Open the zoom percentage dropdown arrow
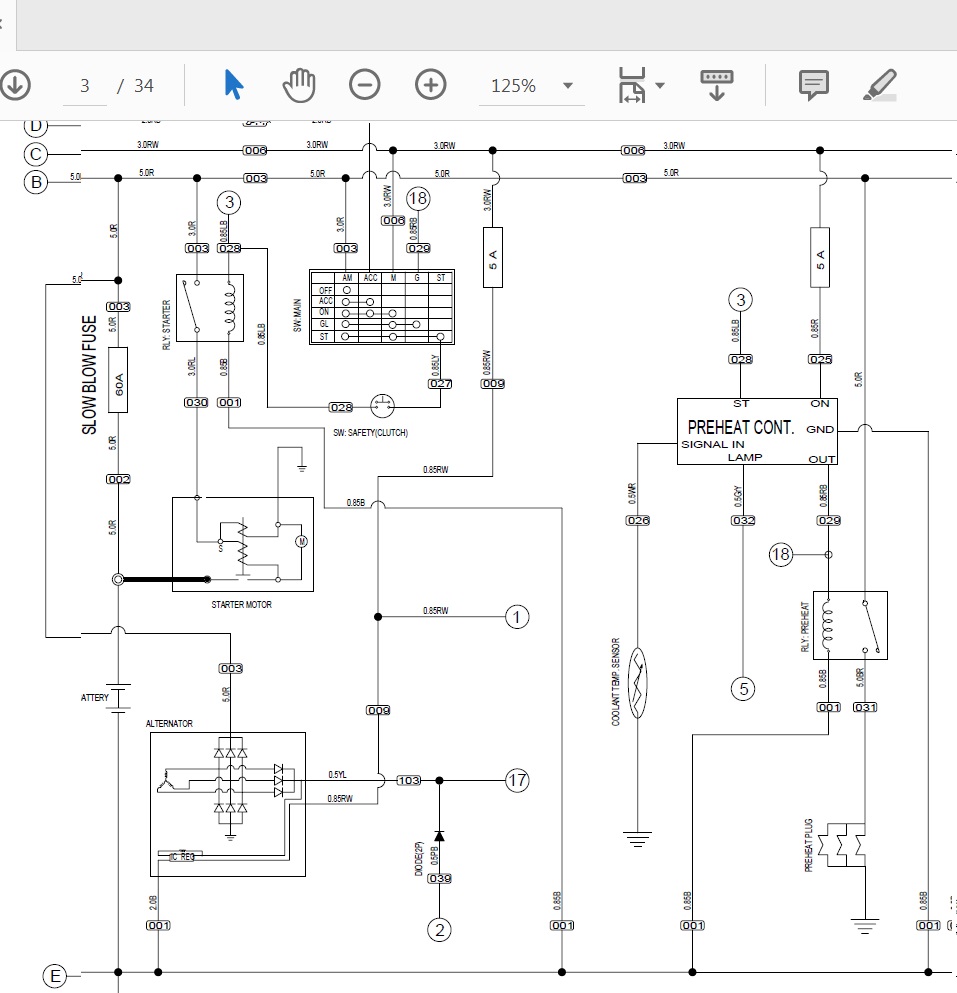 pos(568,86)
